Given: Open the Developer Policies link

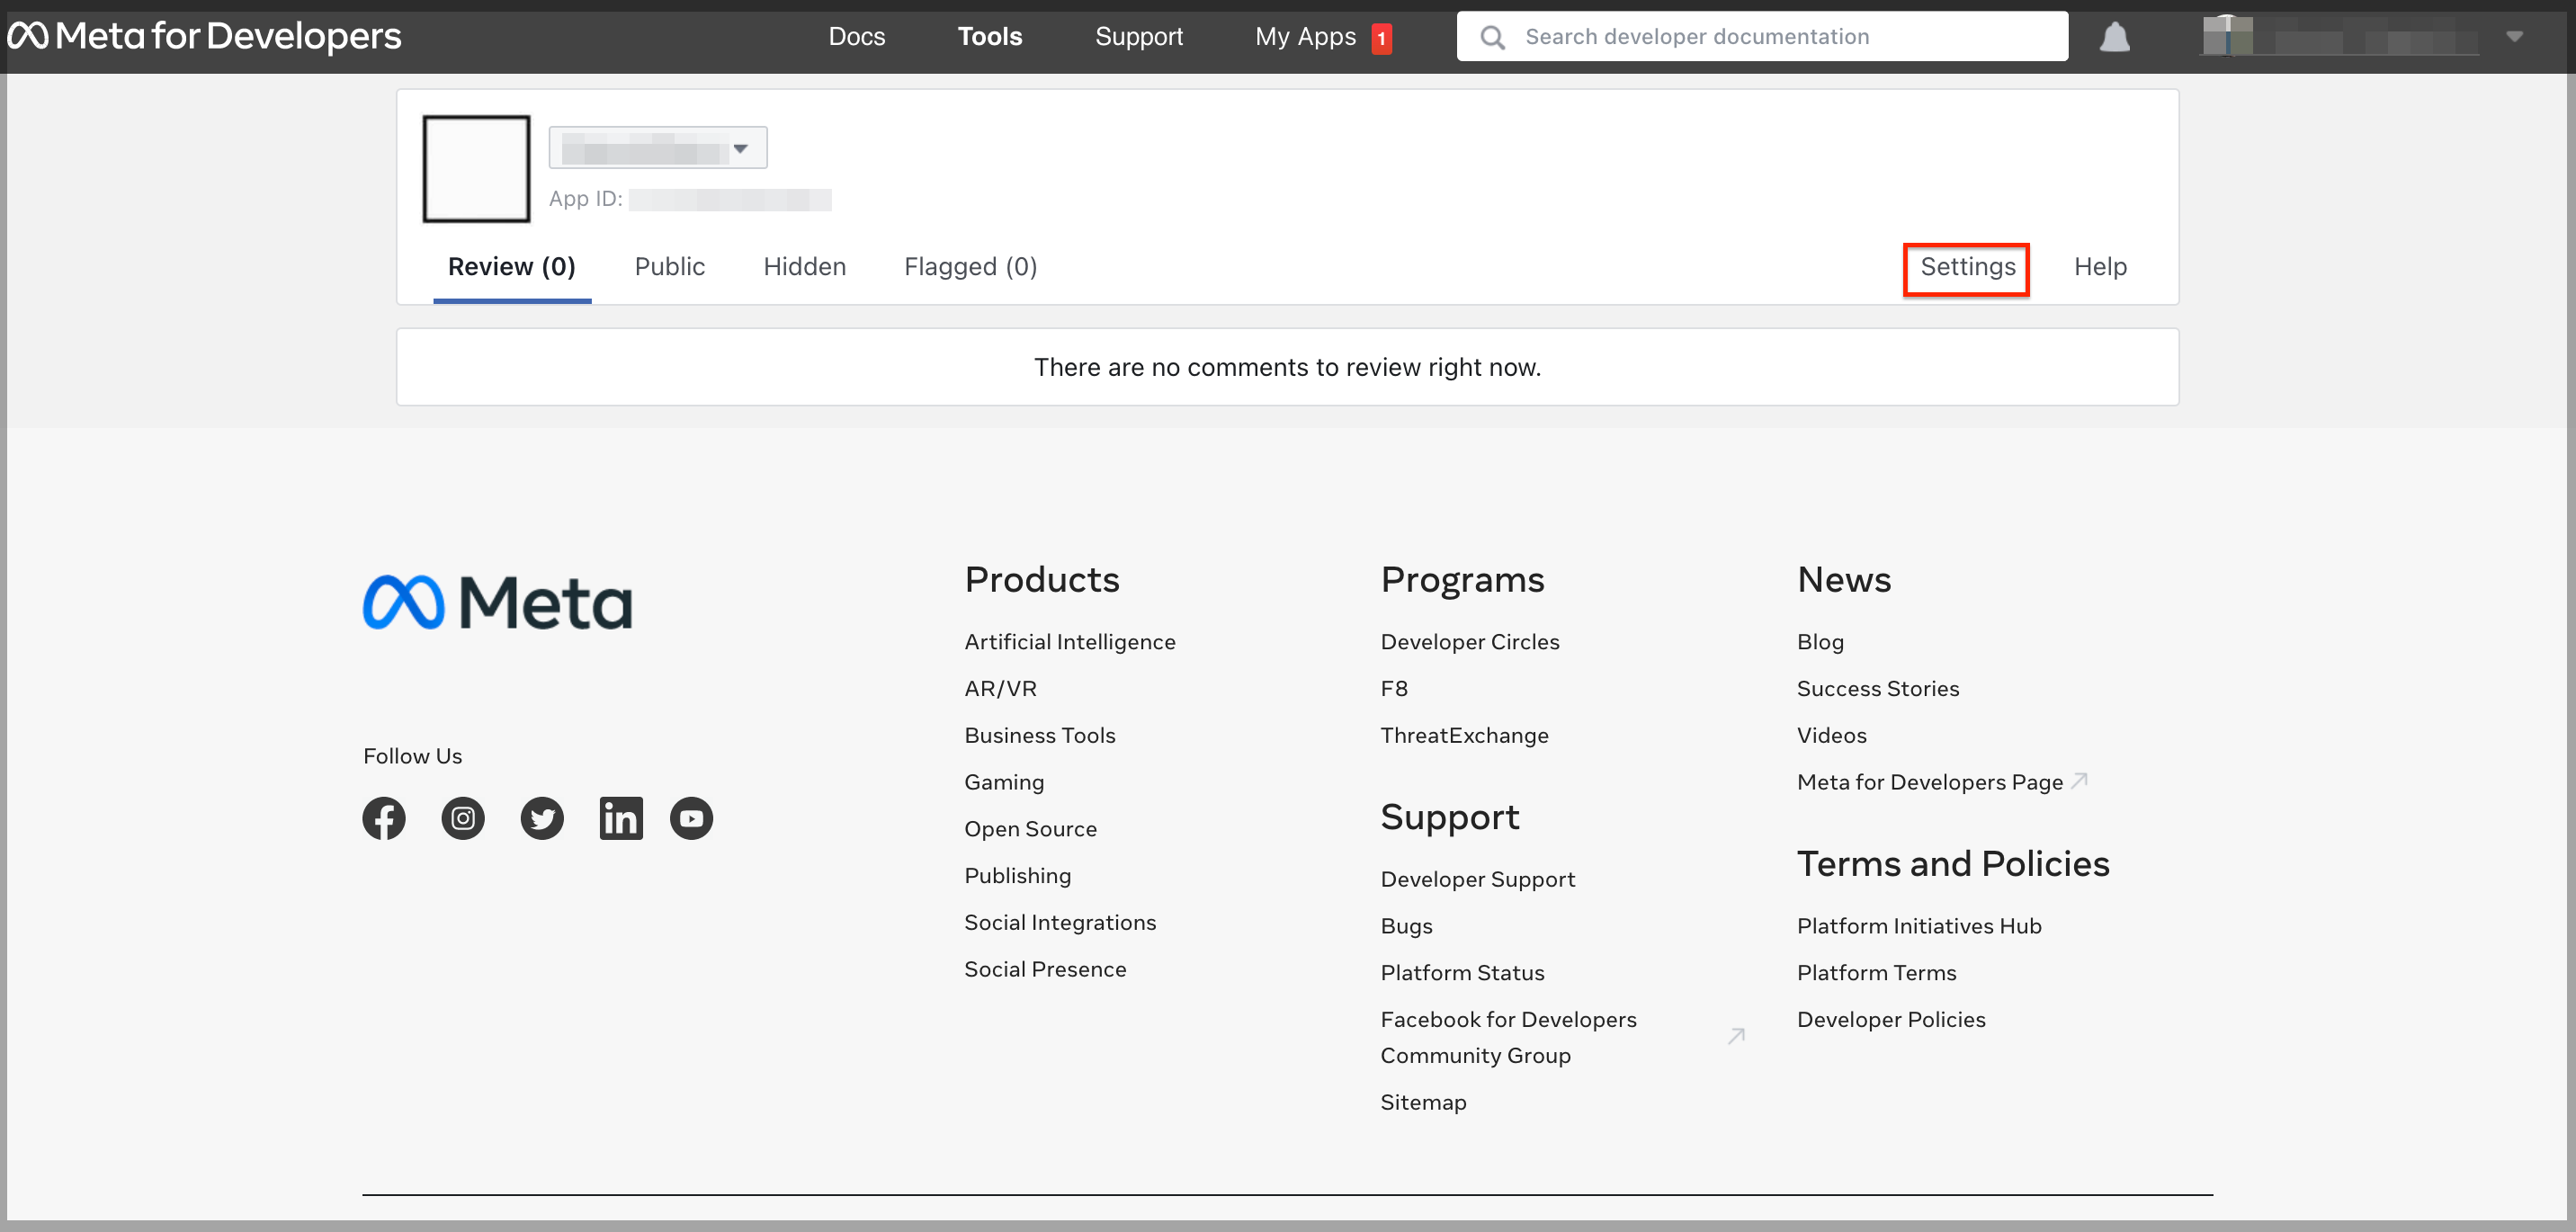Looking at the screenshot, I should tap(1890, 1019).
